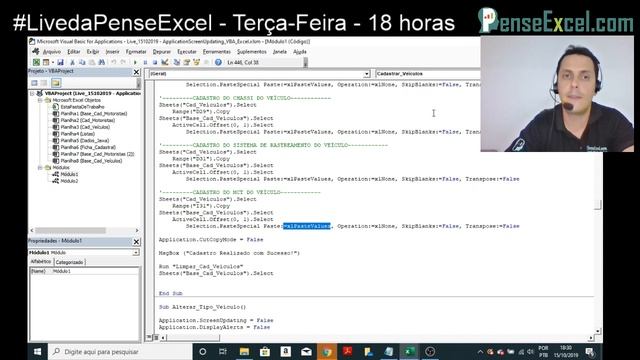Click the Paste toolbar icon
Screen dimensions: 640x360
pos(92,62)
